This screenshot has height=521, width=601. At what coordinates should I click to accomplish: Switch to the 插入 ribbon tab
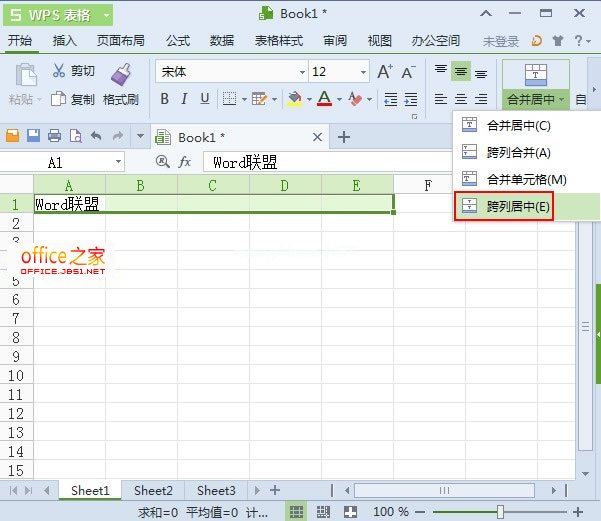[64, 41]
